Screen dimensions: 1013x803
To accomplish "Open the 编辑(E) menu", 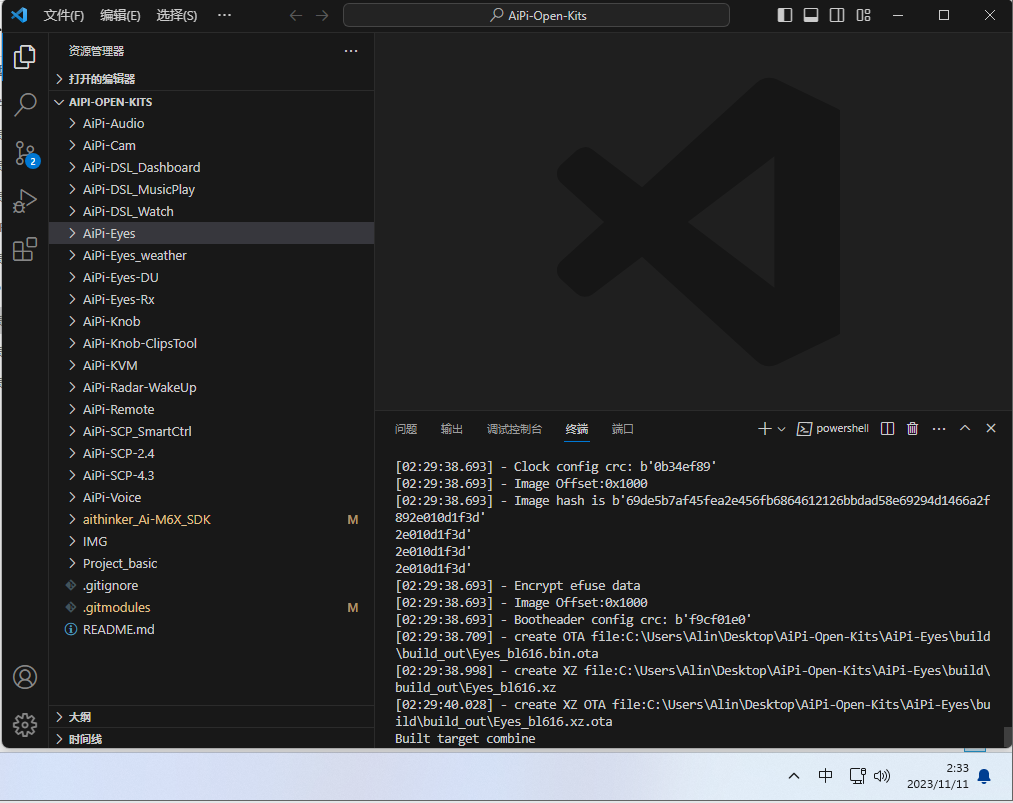I will point(120,15).
